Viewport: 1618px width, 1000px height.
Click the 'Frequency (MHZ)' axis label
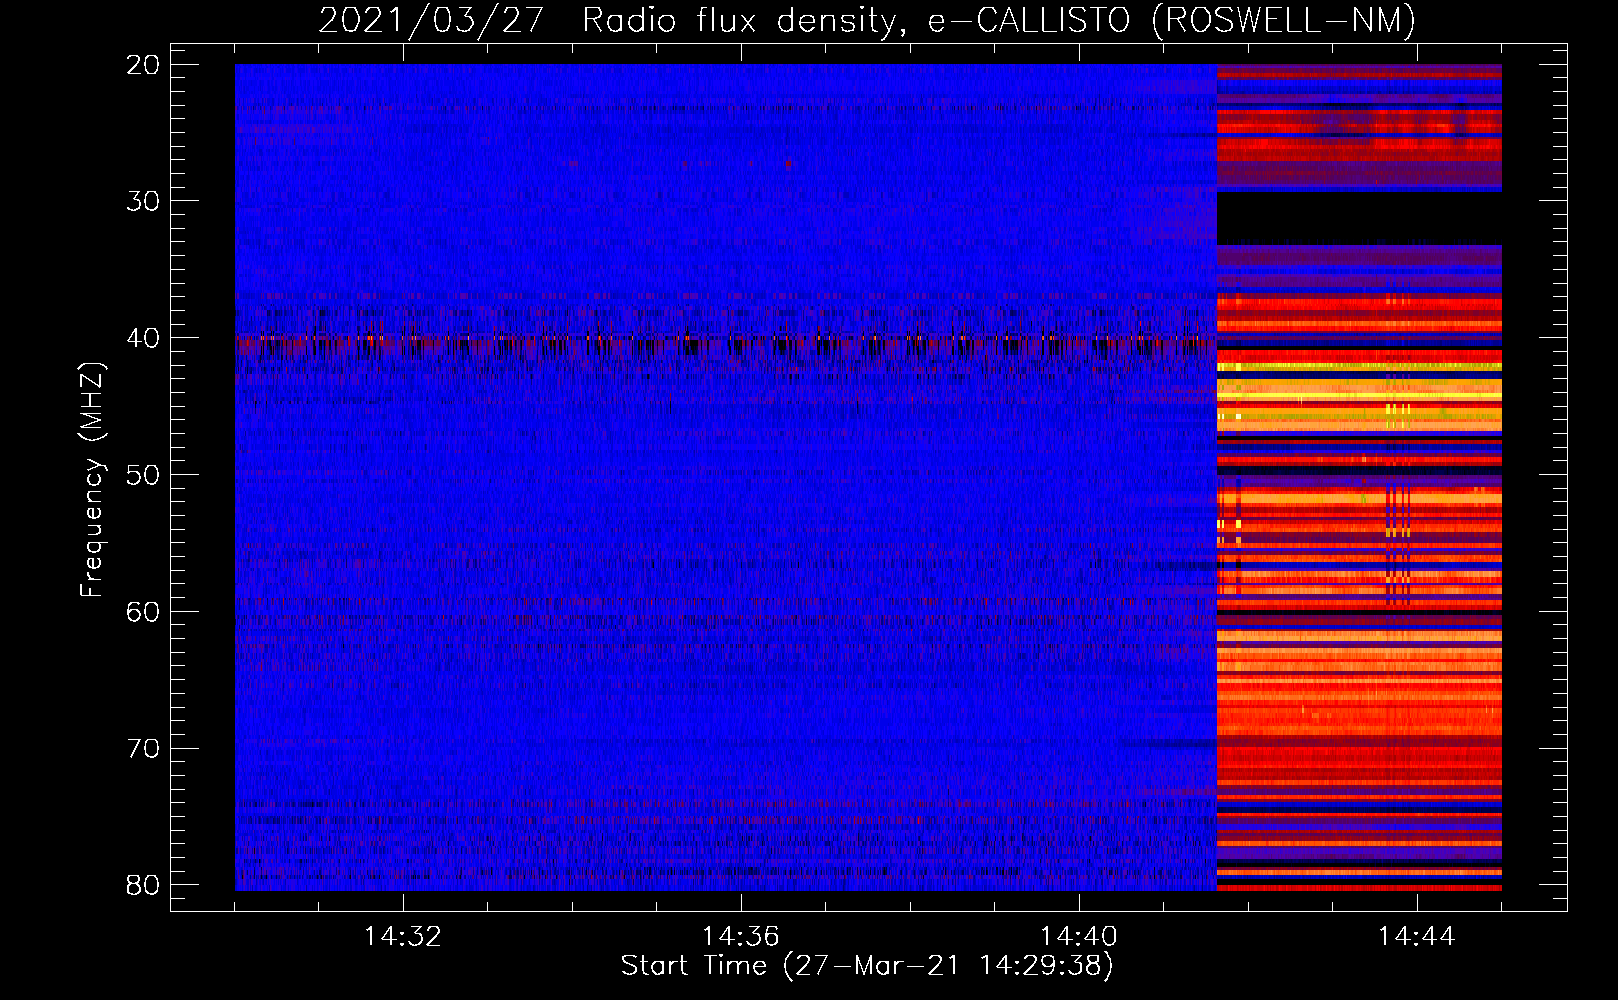[x=91, y=479]
